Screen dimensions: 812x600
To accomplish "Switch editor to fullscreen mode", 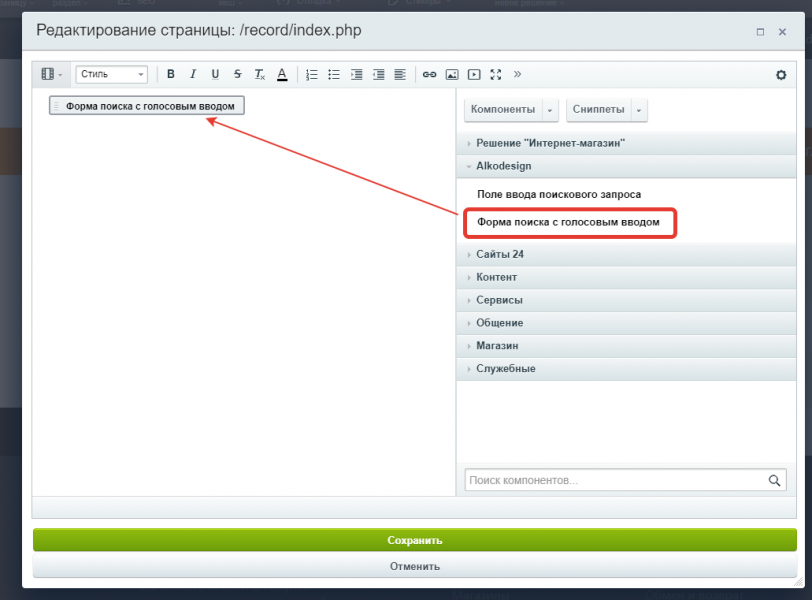I will pyautogui.click(x=495, y=74).
